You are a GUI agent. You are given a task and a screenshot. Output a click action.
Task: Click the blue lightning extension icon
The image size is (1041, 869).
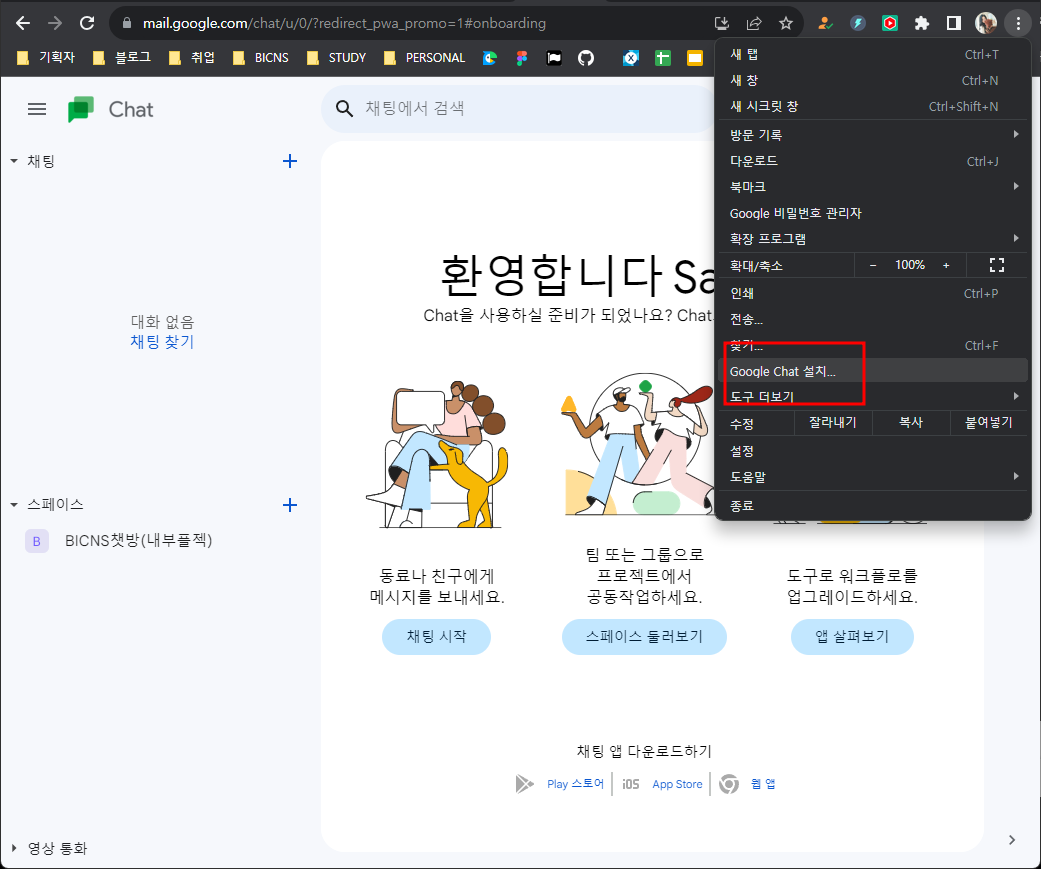858,23
